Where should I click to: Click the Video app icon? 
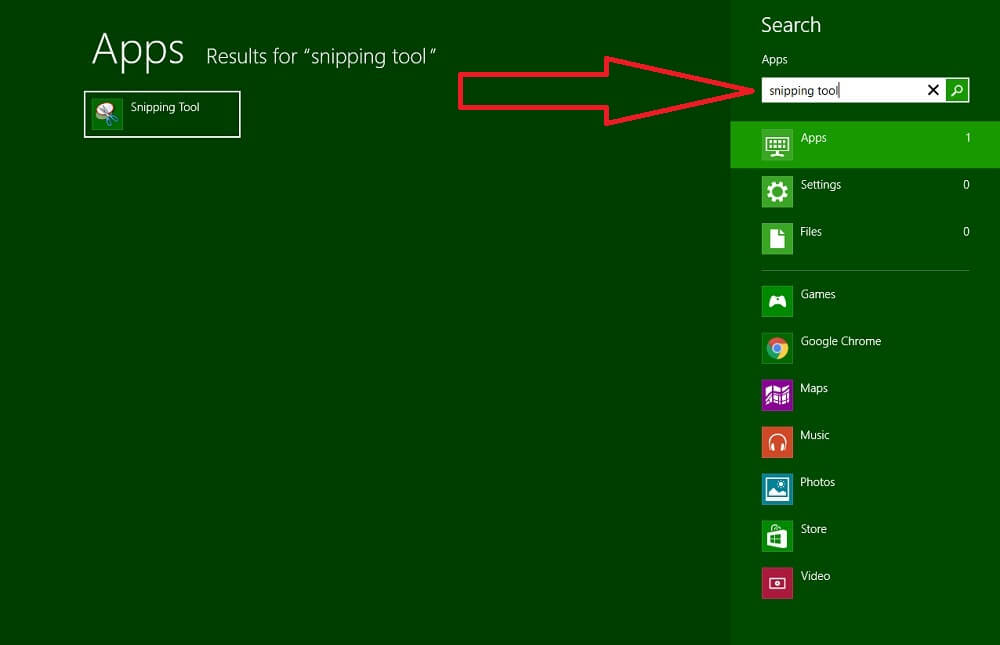tap(777, 582)
